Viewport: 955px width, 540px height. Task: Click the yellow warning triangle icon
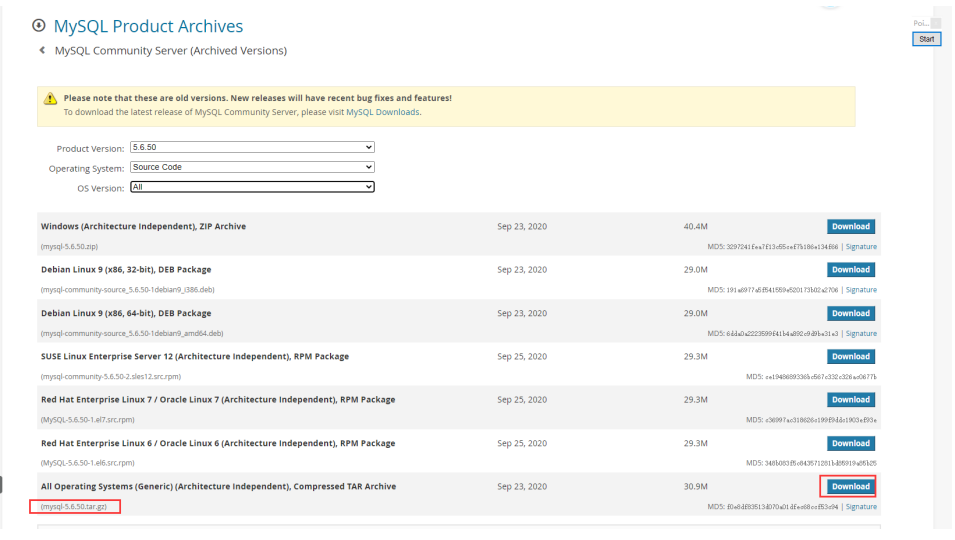pos(51,99)
